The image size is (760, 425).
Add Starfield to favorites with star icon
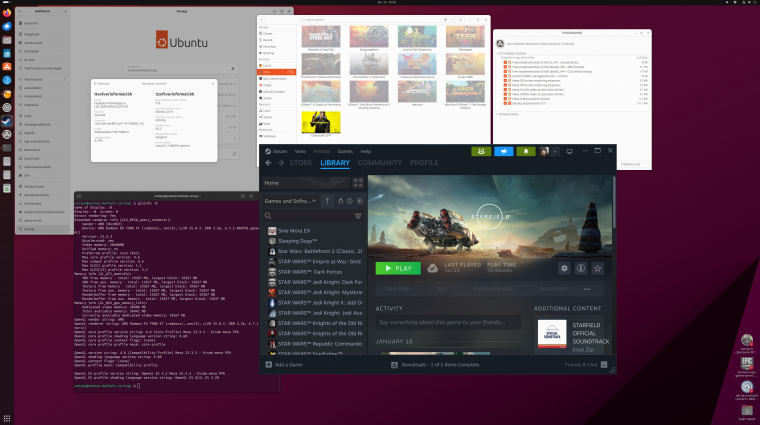pos(598,268)
